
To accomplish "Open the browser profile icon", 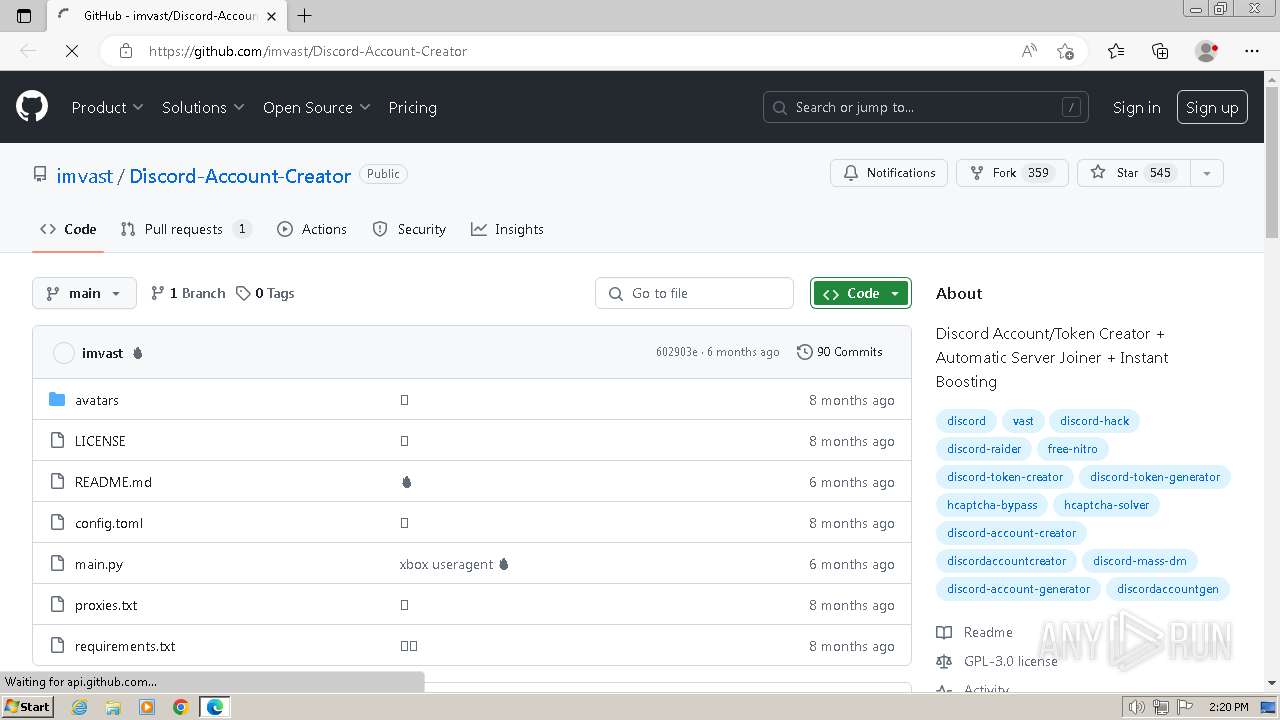I will point(1207,51).
